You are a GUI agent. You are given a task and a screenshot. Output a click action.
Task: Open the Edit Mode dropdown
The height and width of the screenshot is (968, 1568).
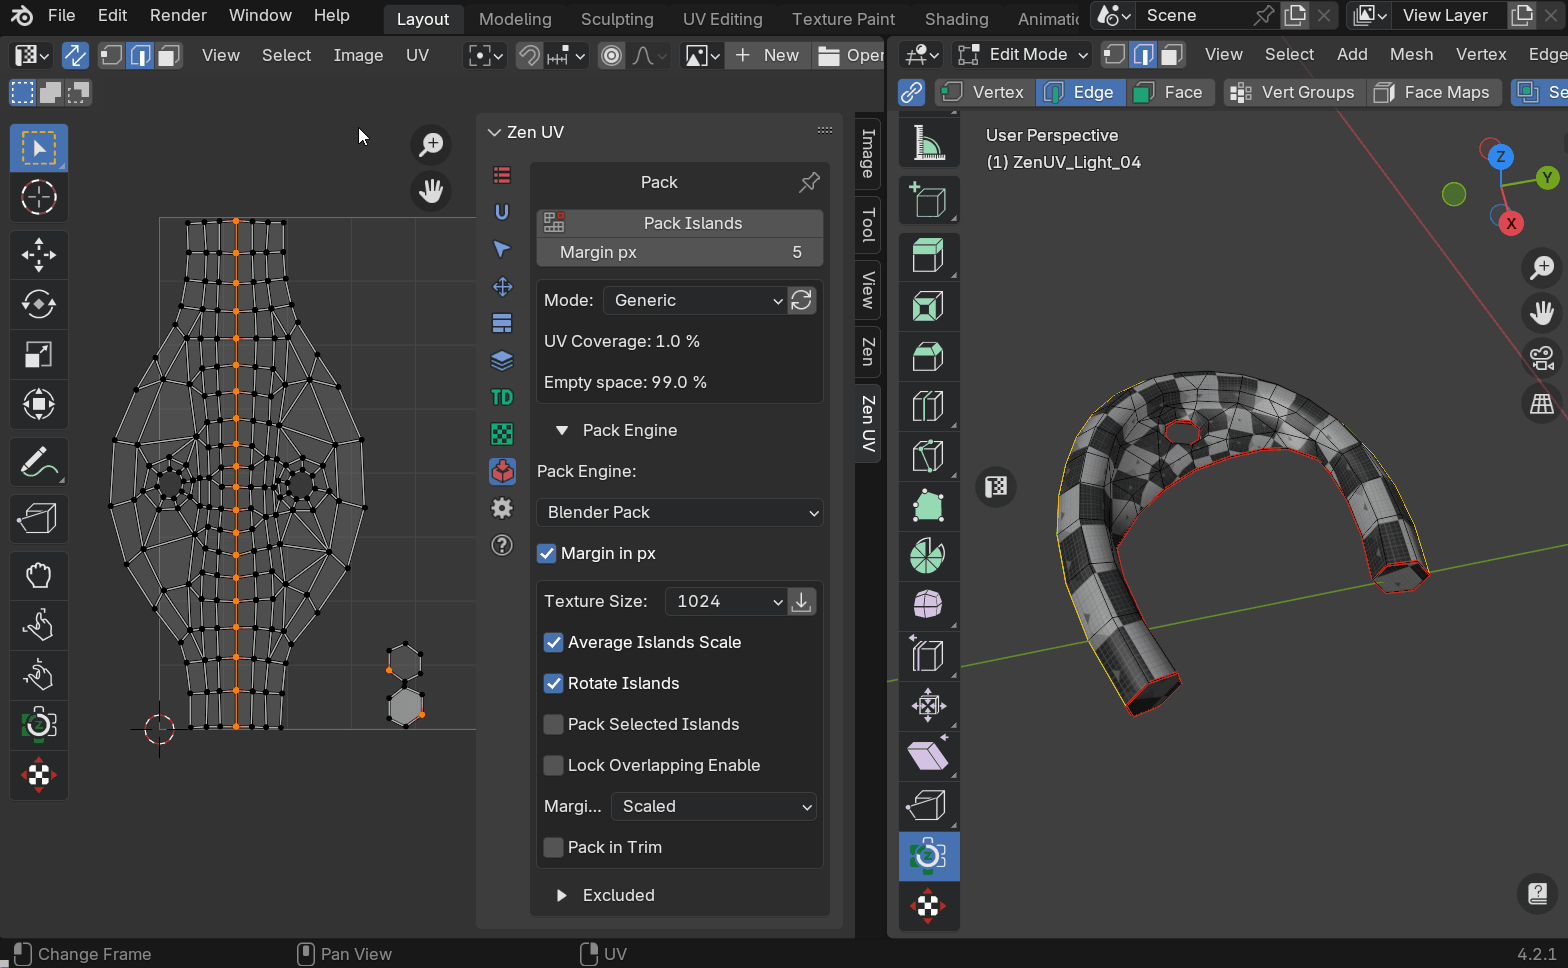coord(1021,54)
